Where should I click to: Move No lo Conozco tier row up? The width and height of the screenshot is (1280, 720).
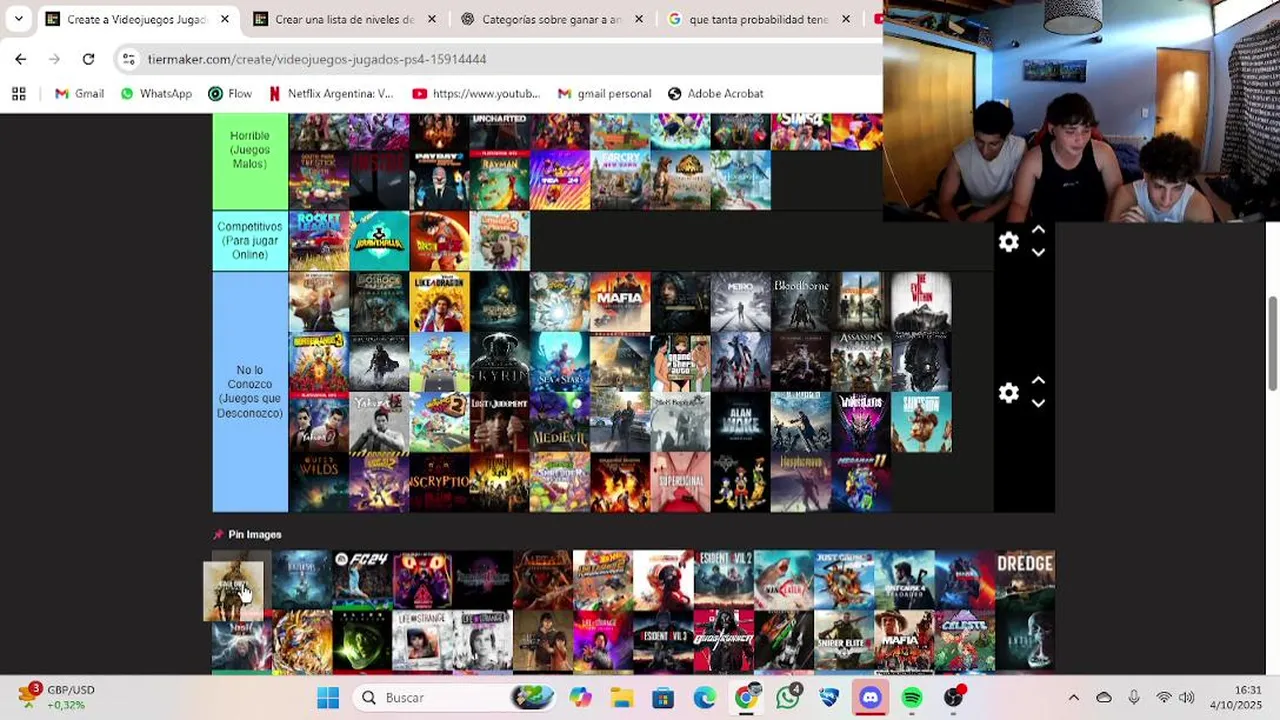click(x=1038, y=381)
